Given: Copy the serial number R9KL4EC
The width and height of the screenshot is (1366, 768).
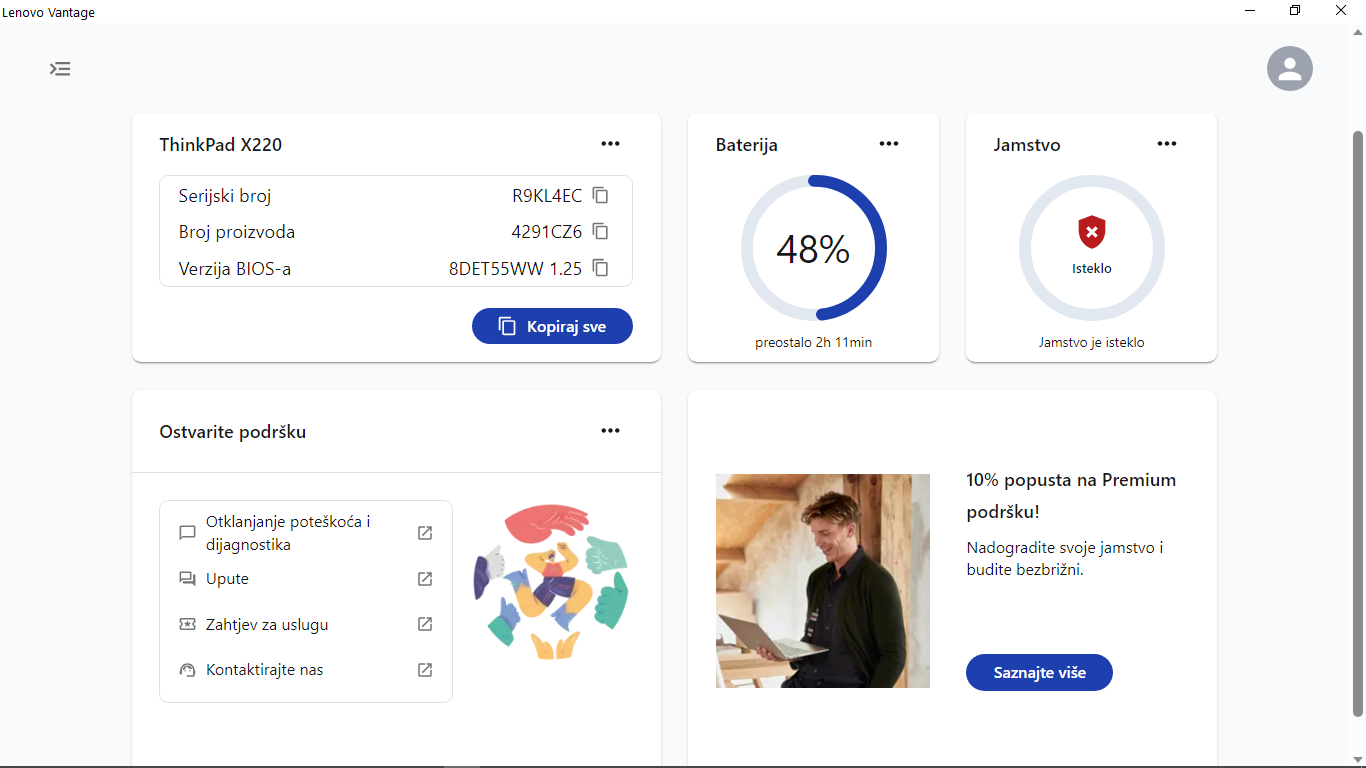Looking at the screenshot, I should pos(600,196).
